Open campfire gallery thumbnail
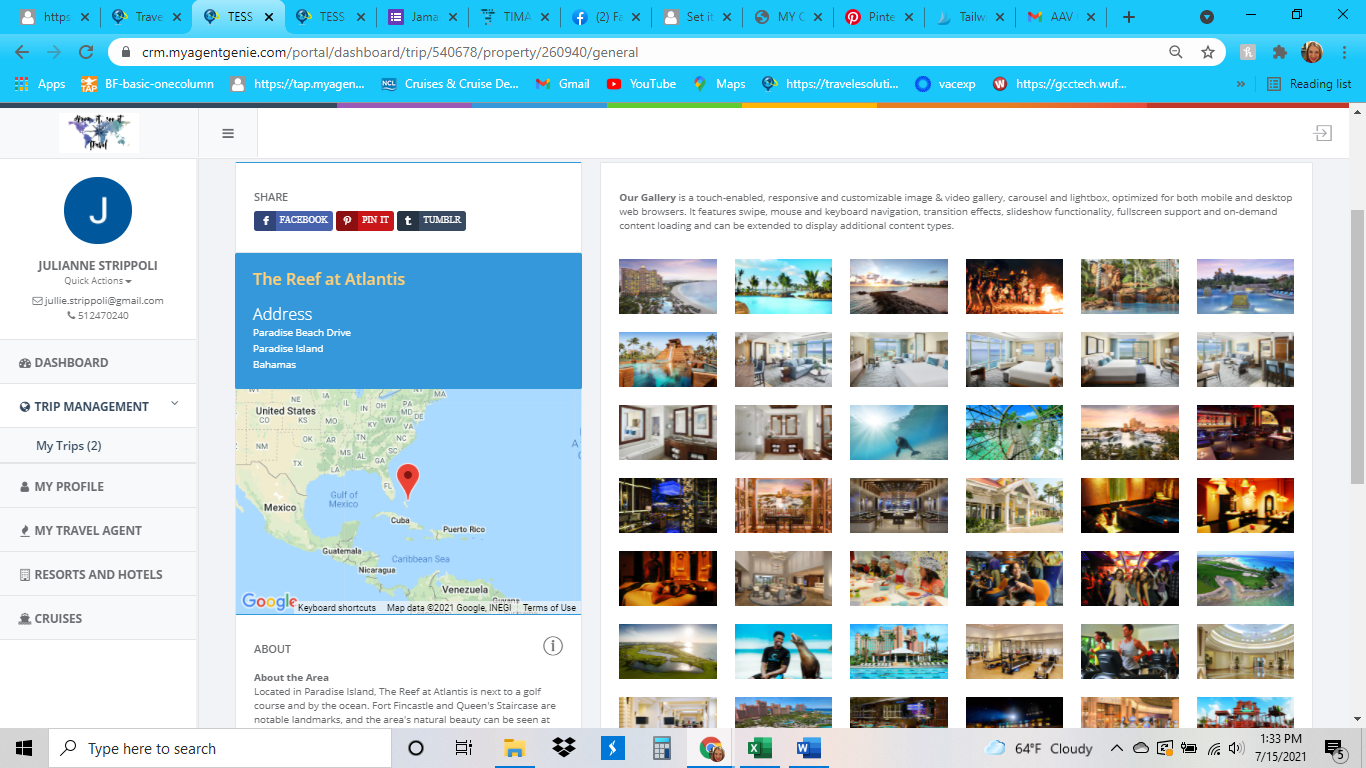 1014,287
